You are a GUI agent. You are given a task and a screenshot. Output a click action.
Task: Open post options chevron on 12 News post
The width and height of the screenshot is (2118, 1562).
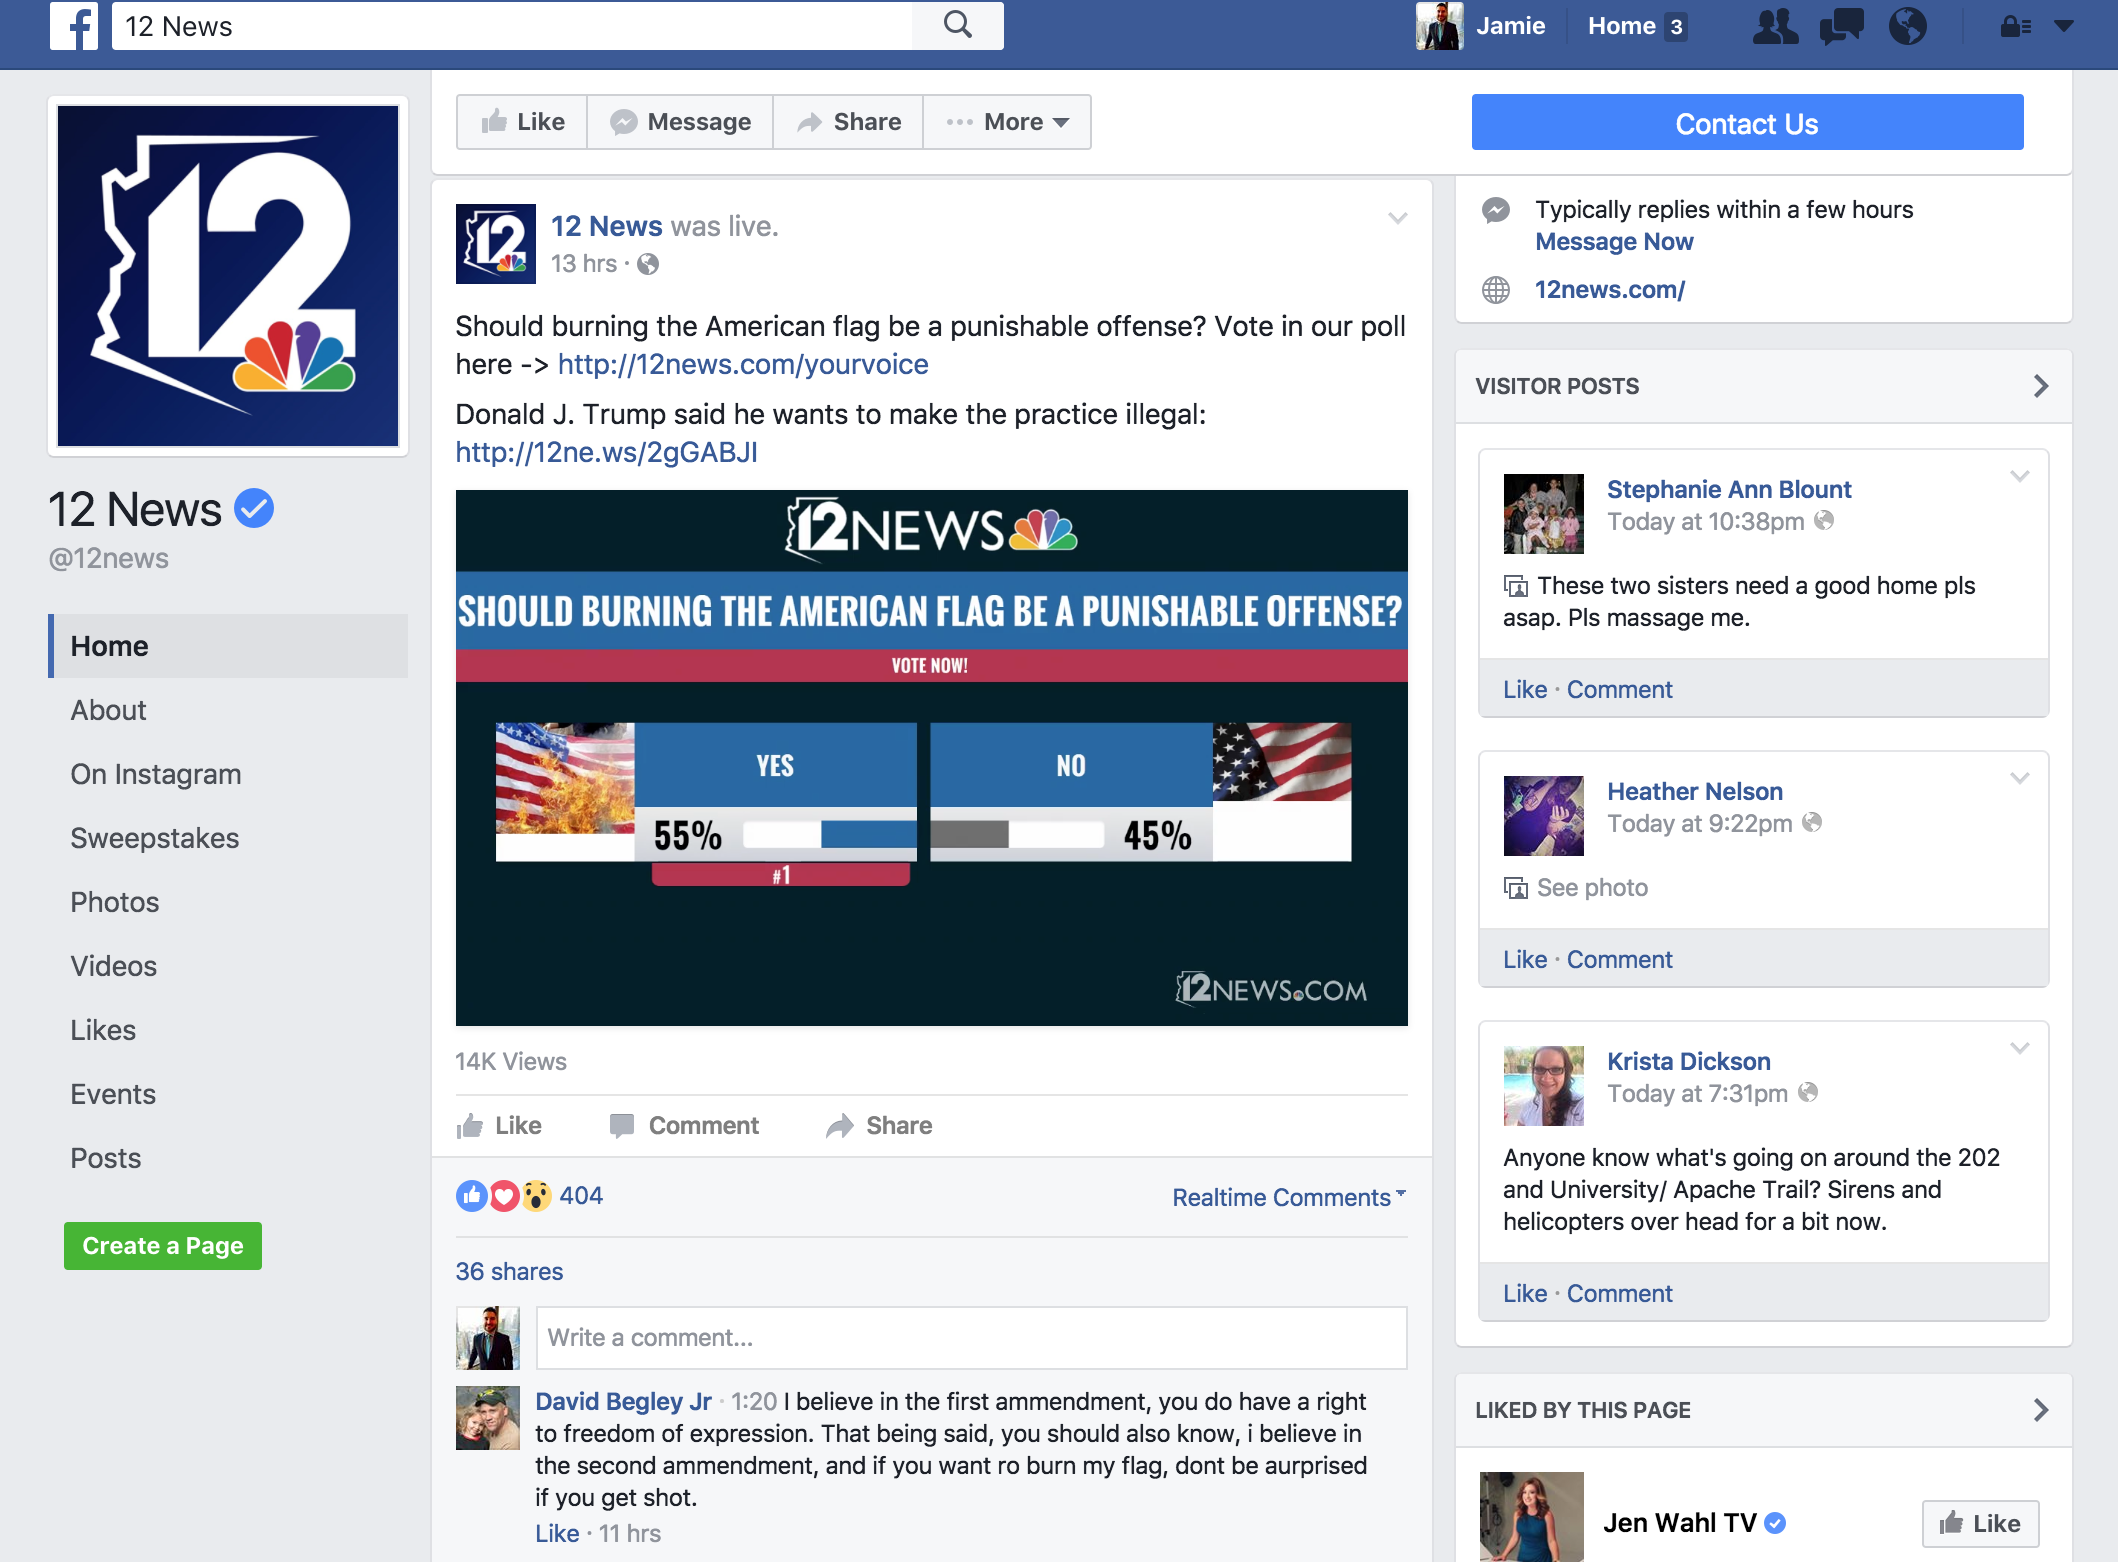1397,218
